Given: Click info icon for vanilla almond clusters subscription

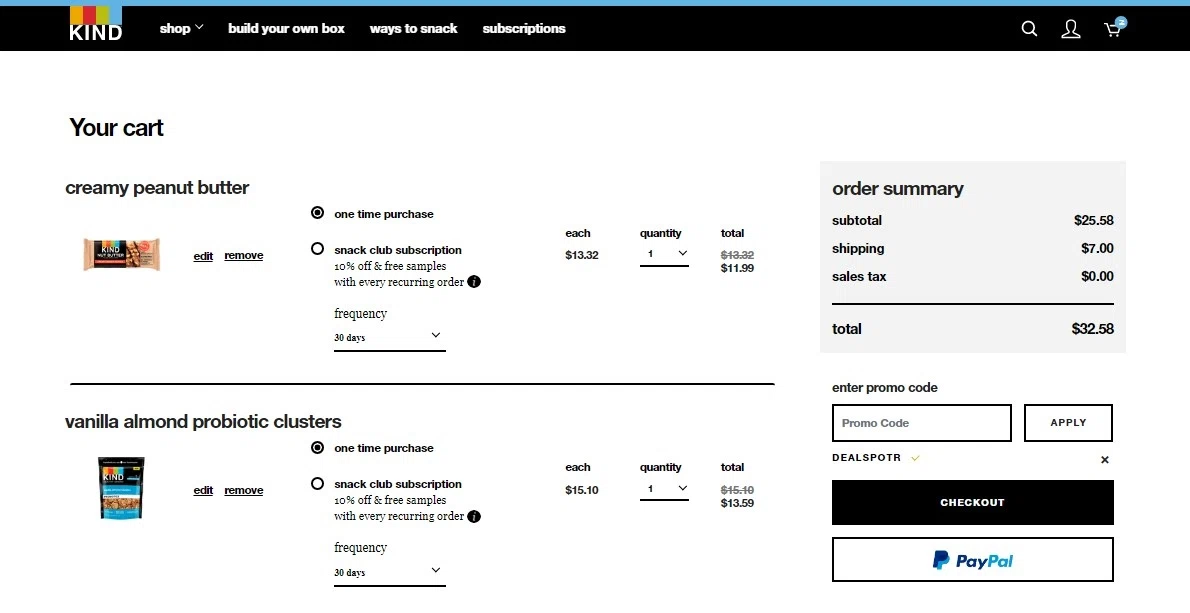Looking at the screenshot, I should [x=474, y=517].
